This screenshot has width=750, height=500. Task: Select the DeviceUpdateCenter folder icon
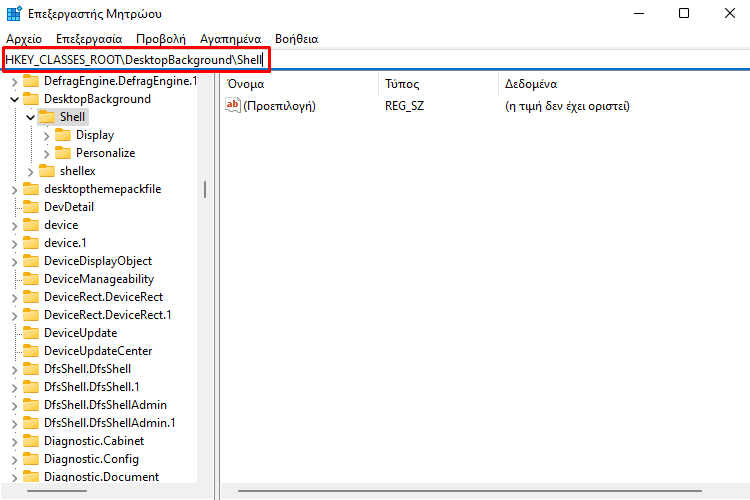(31, 351)
